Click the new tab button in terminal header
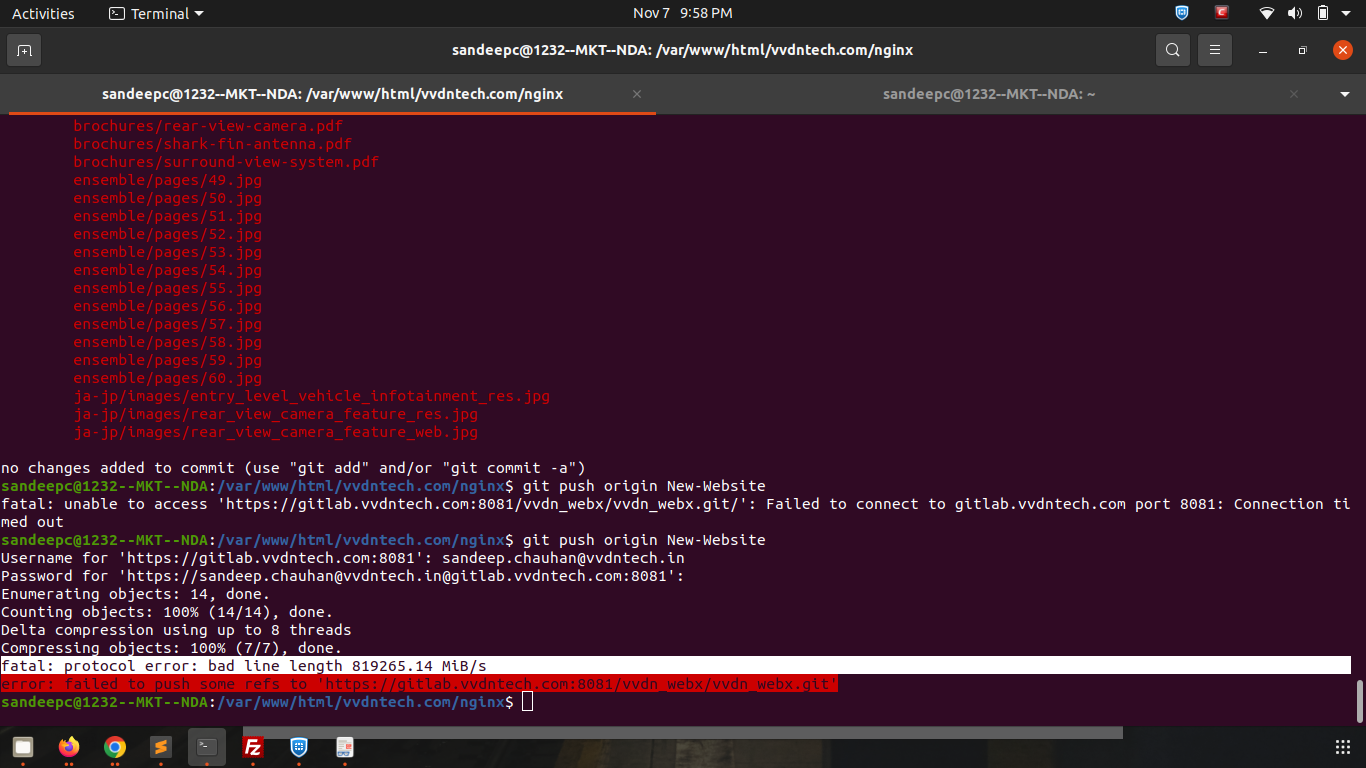 [24, 50]
